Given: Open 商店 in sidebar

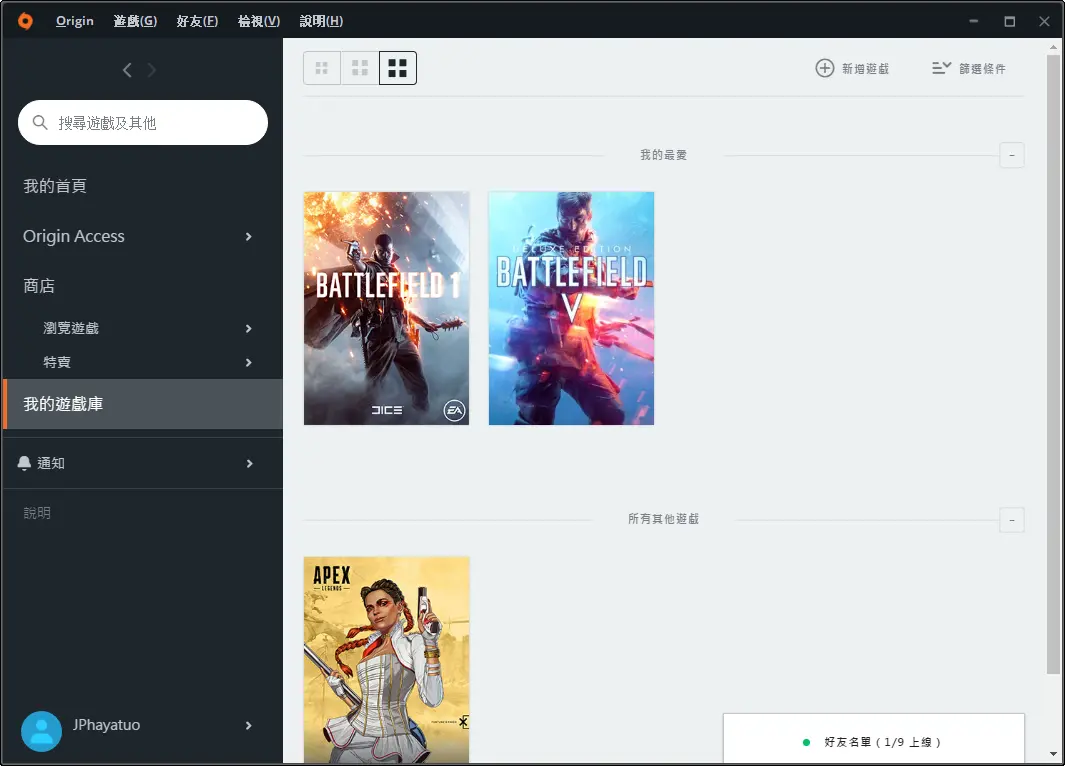Looking at the screenshot, I should (39, 286).
